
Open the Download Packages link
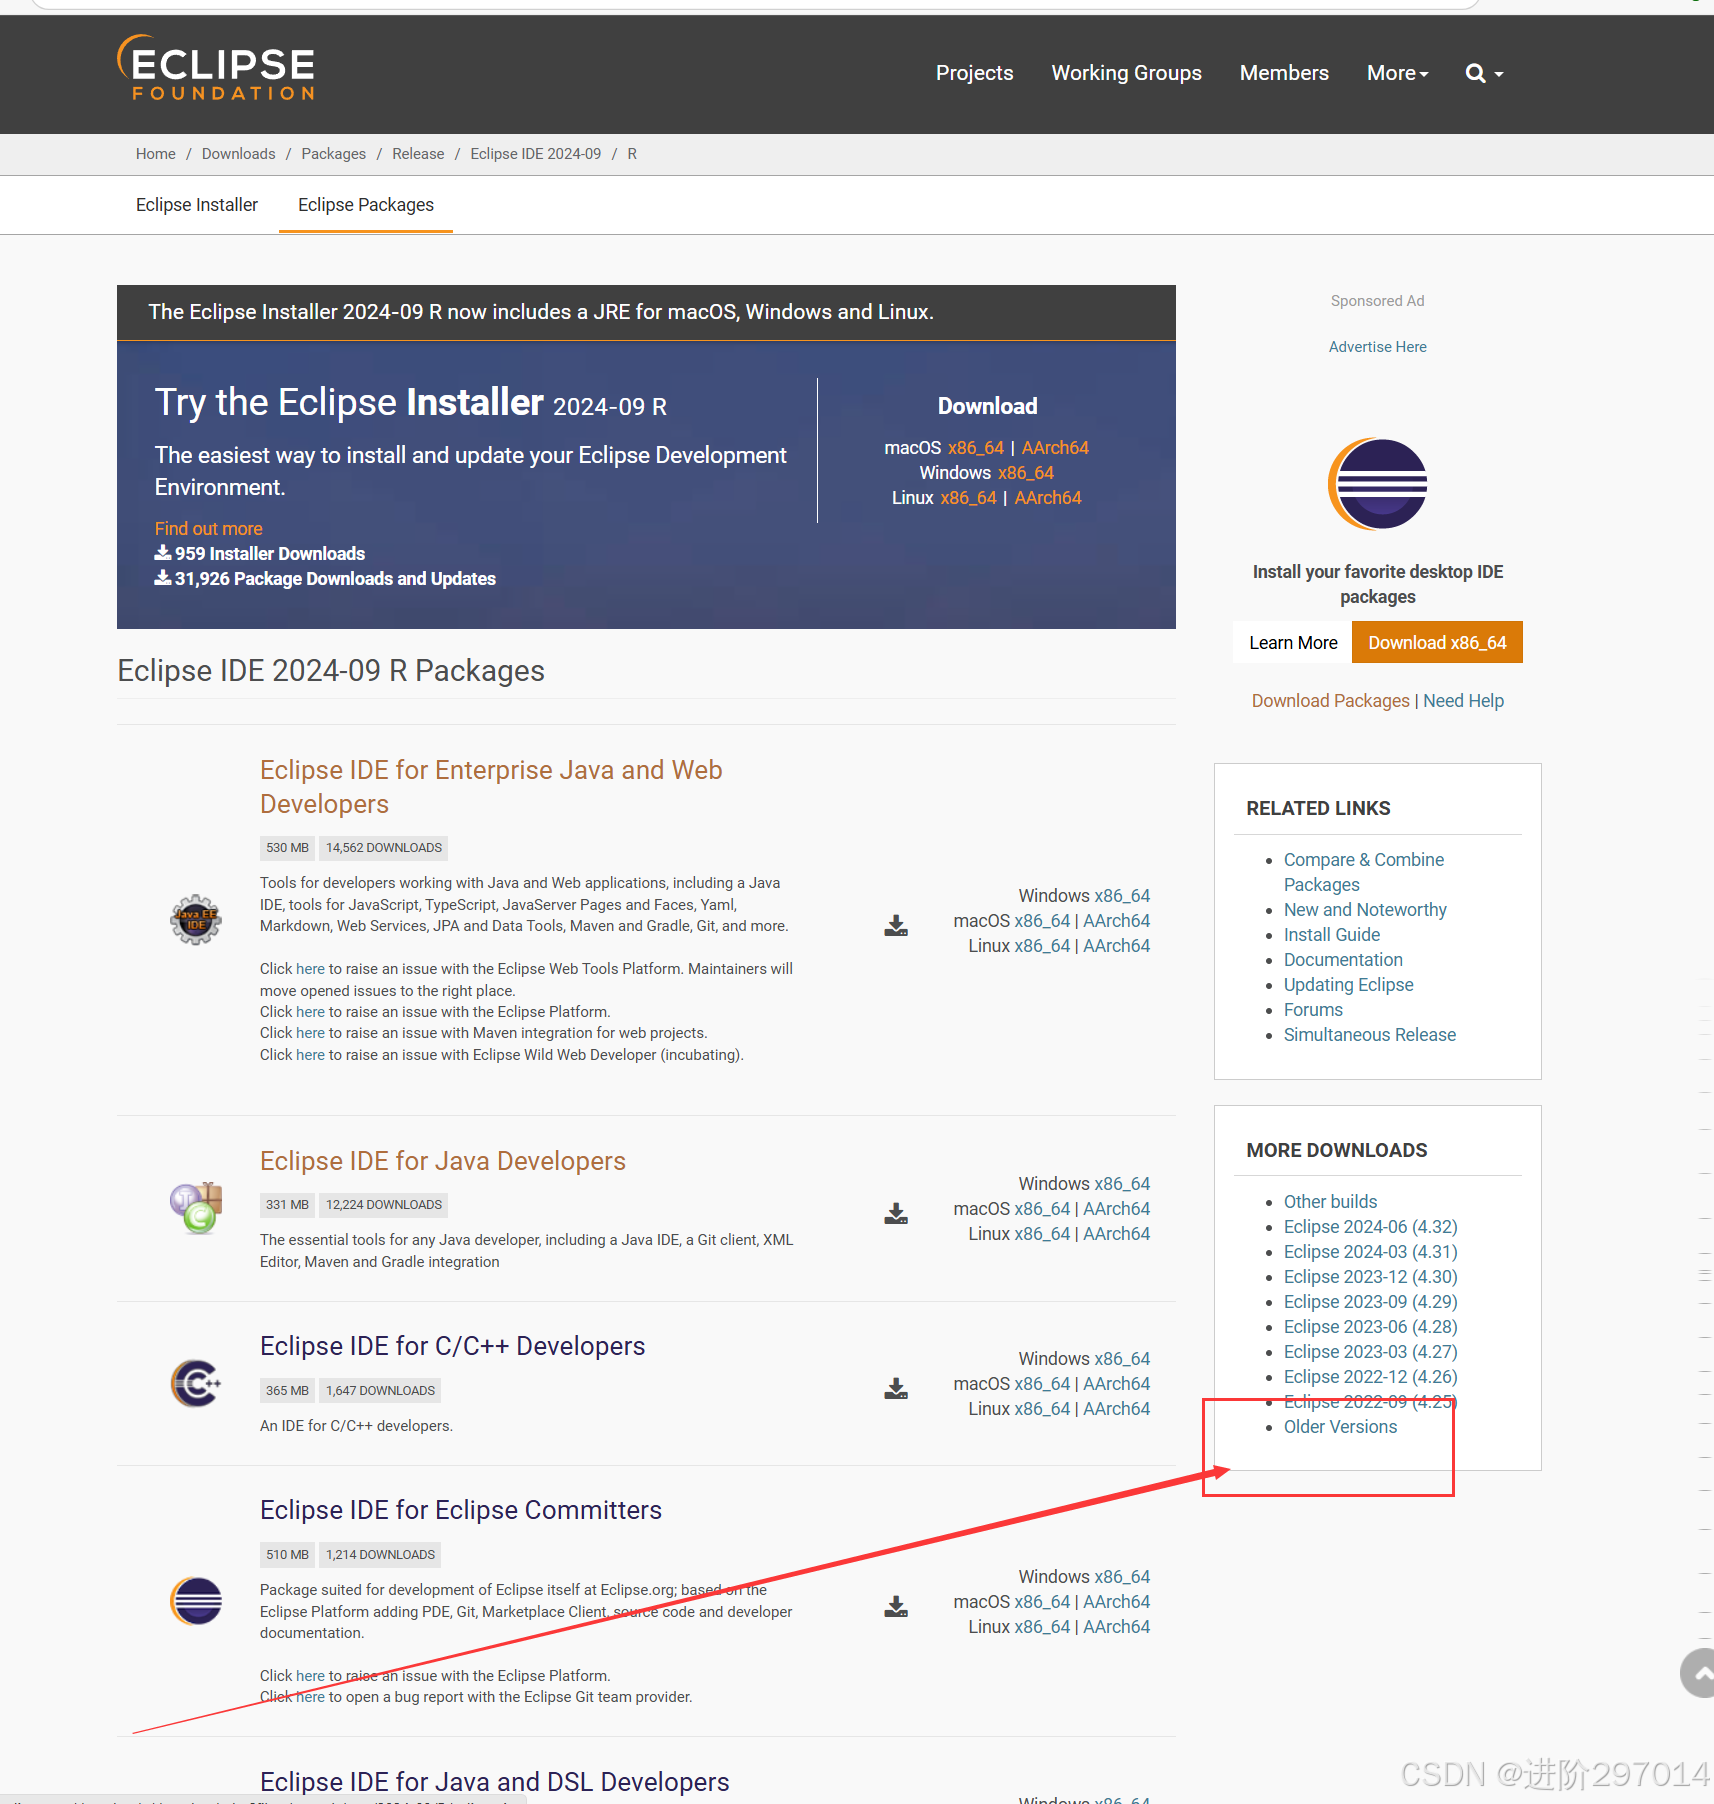point(1330,701)
